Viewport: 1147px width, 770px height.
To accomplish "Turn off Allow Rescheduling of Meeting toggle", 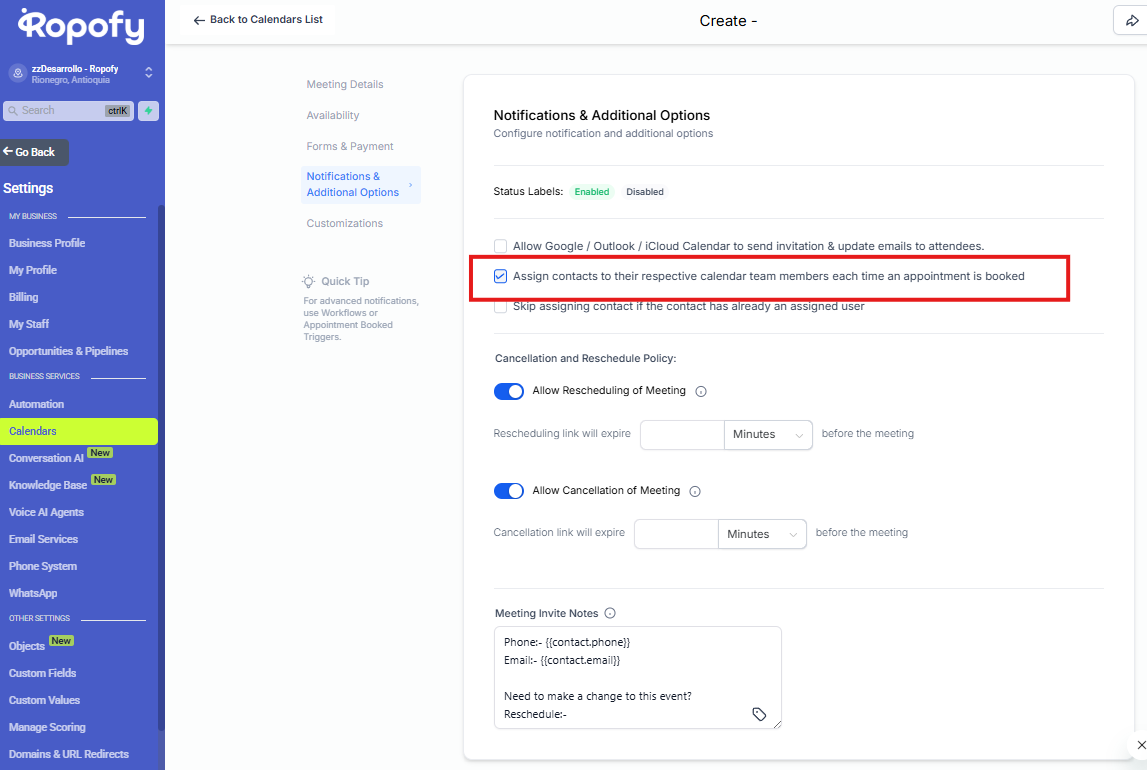I will pos(509,391).
